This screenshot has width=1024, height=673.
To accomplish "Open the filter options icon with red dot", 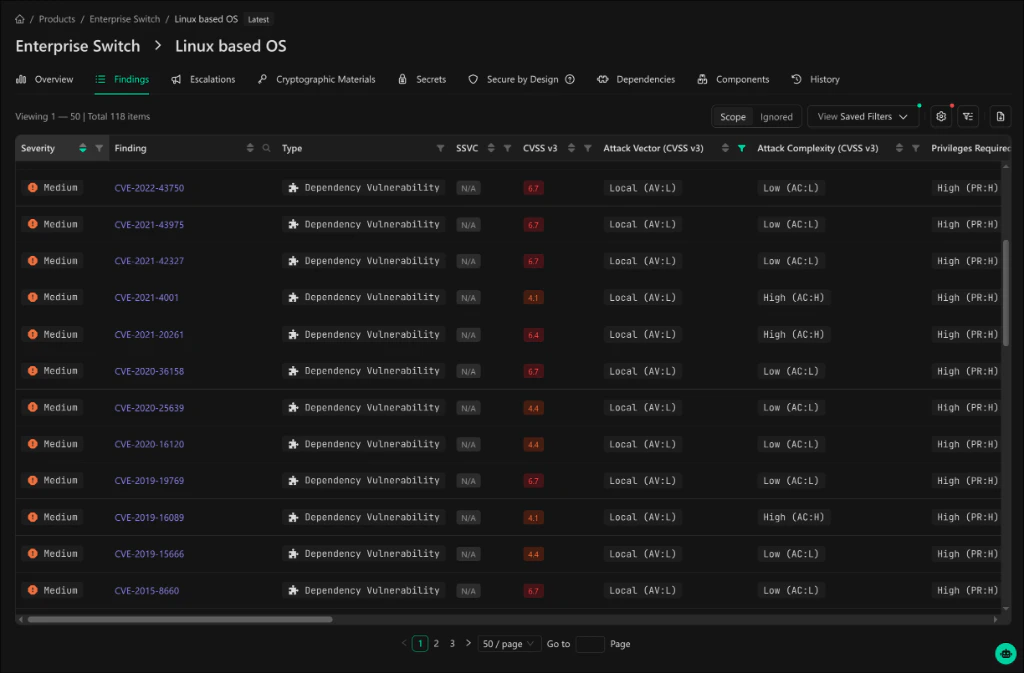I will pyautogui.click(x=969, y=116).
